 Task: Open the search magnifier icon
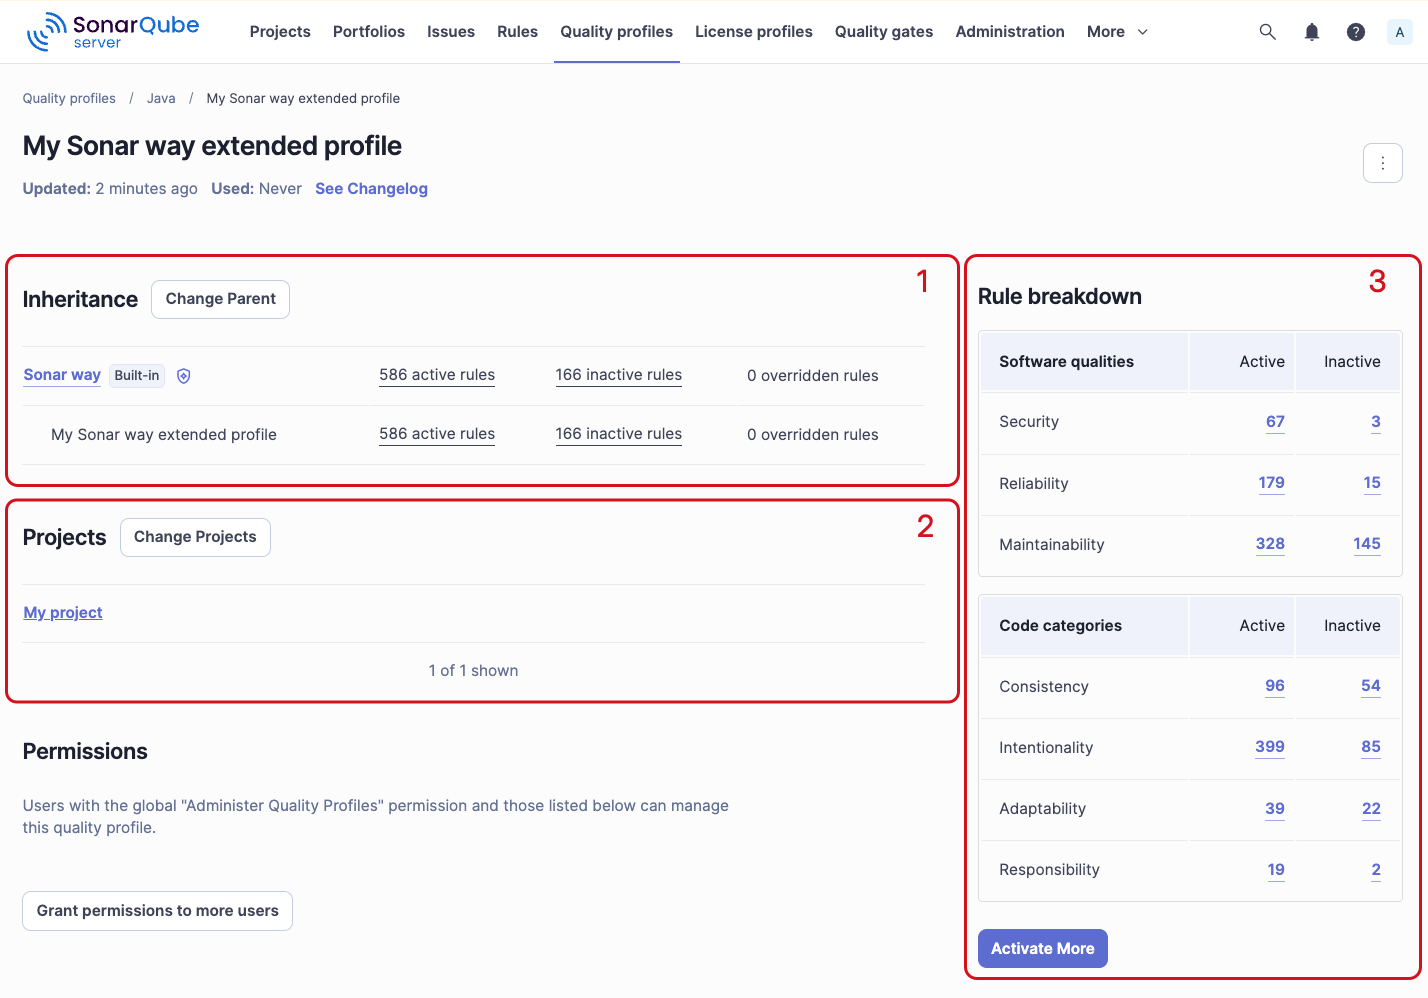1267,32
